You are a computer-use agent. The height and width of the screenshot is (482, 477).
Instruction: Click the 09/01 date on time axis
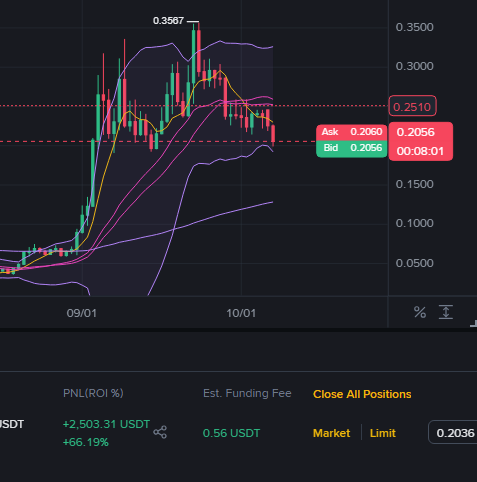coord(82,313)
